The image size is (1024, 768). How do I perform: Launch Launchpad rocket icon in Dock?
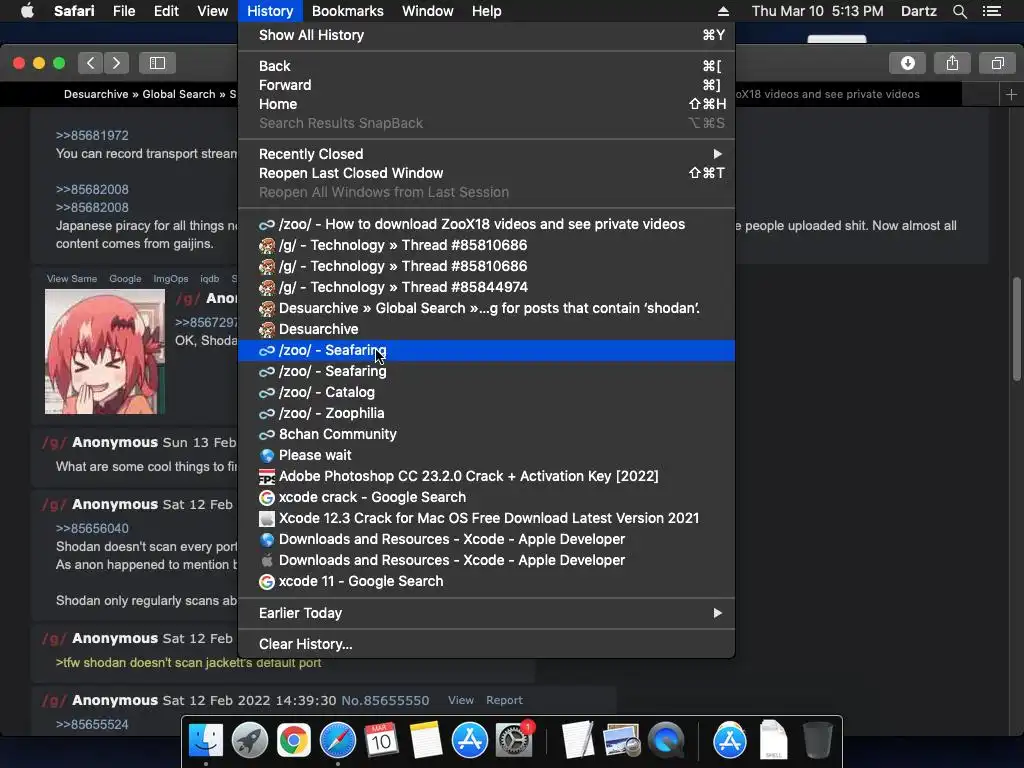point(249,741)
